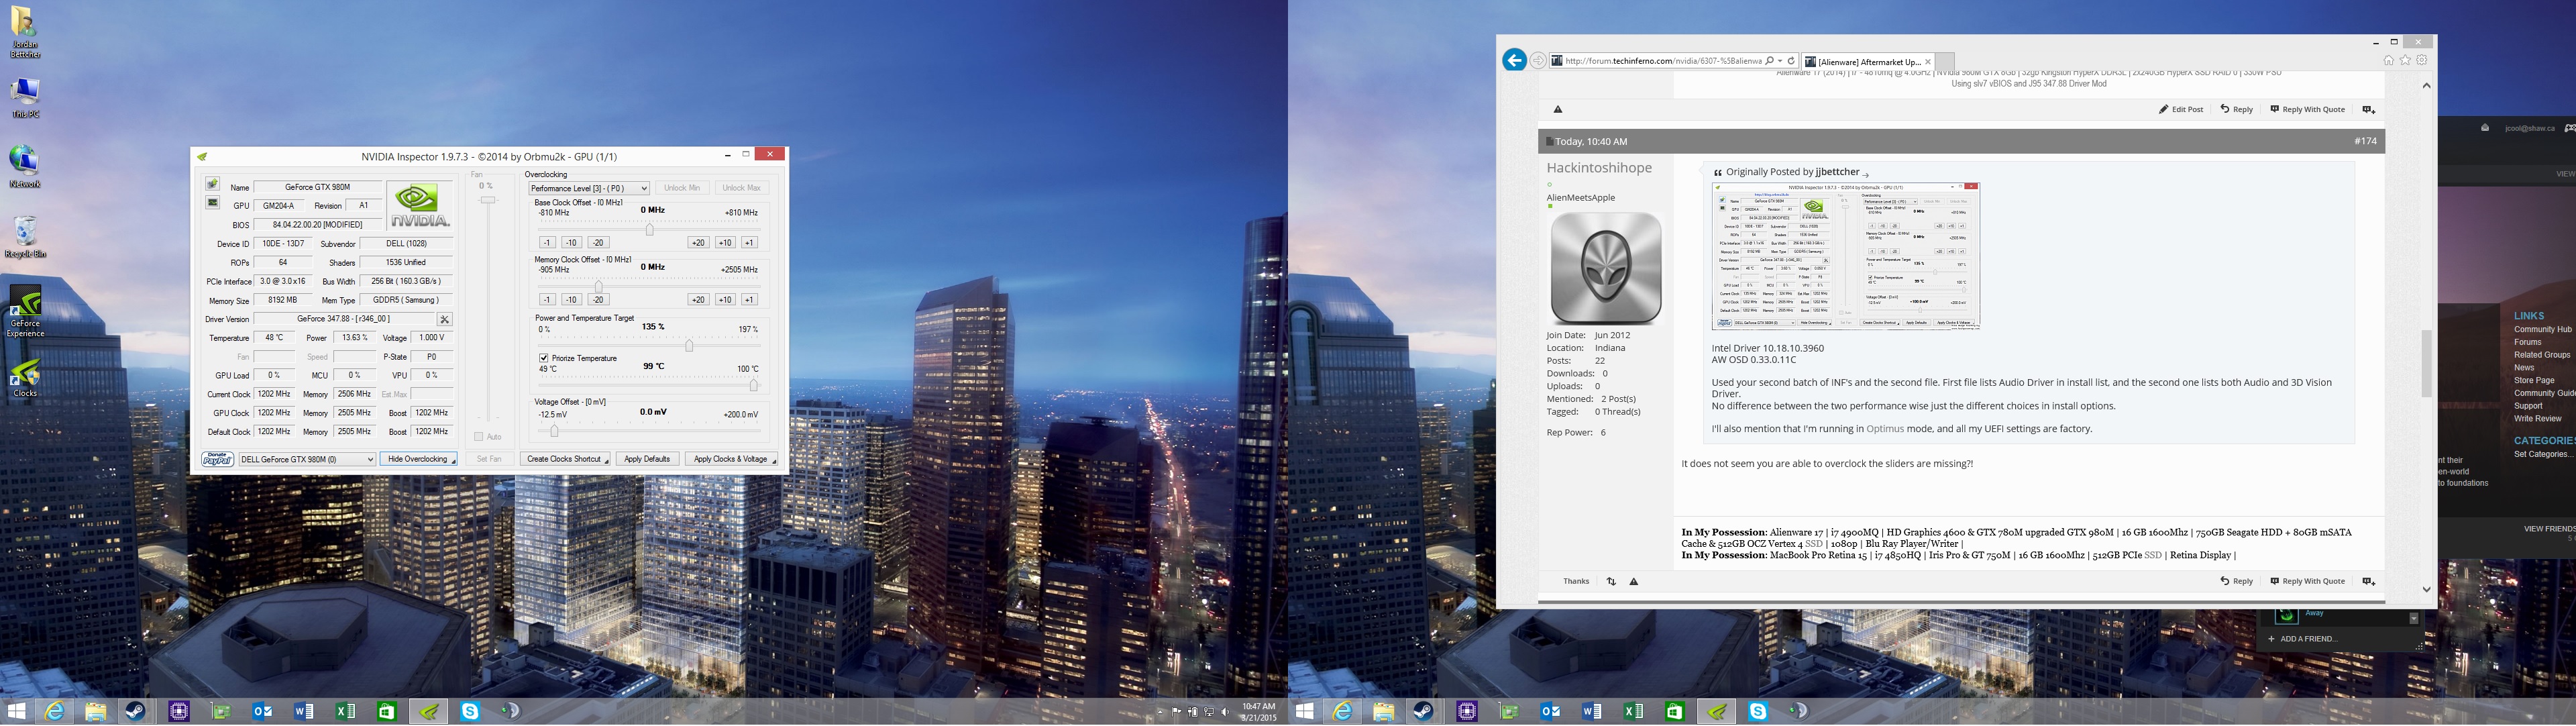Open GeForce Experience desktop icon
This screenshot has height=726, width=2576.
click(x=25, y=311)
